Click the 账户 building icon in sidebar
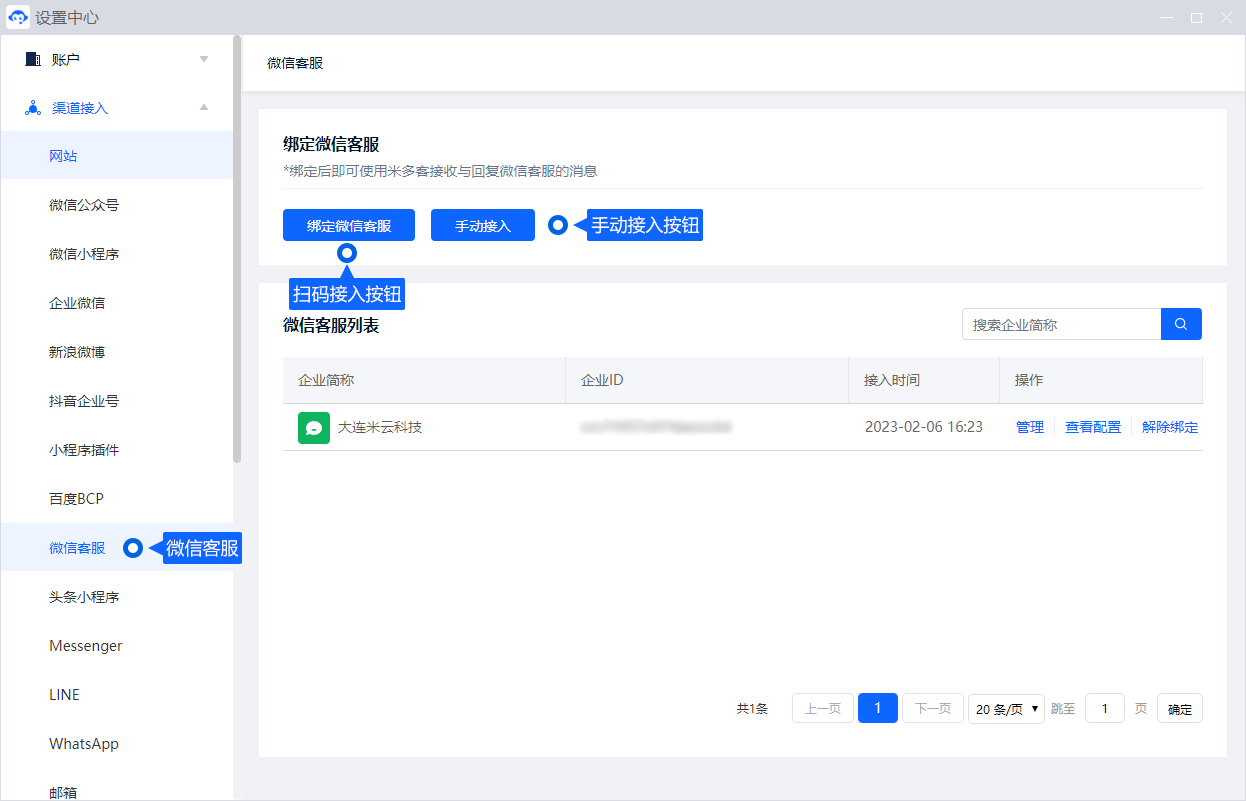 [33, 59]
